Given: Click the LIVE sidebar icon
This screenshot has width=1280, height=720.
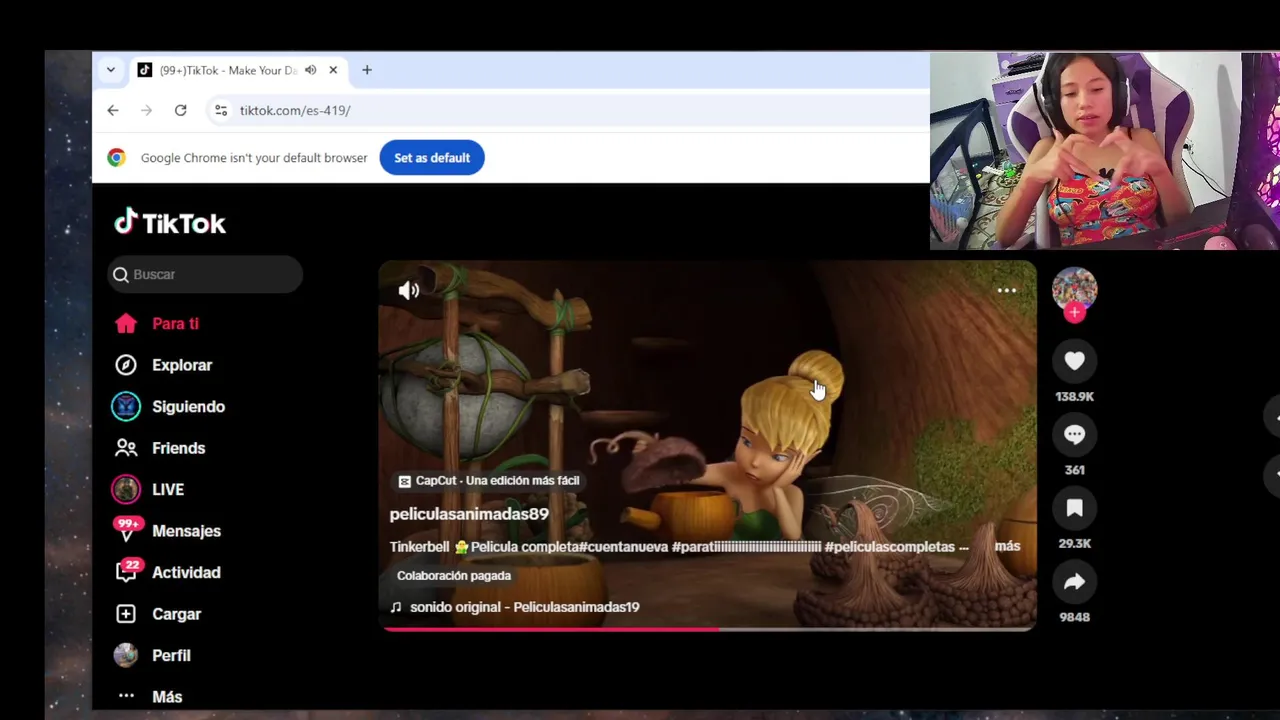Looking at the screenshot, I should (x=126, y=489).
